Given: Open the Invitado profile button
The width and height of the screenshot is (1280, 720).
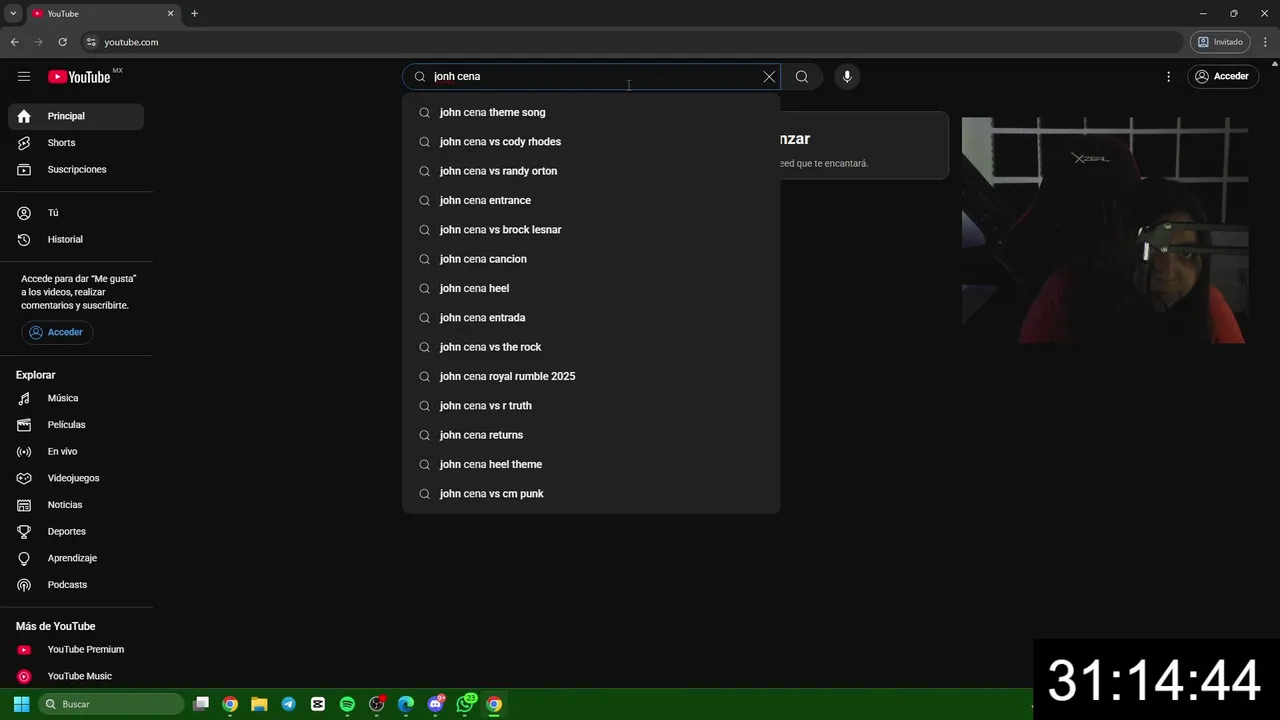Looking at the screenshot, I should [1220, 42].
